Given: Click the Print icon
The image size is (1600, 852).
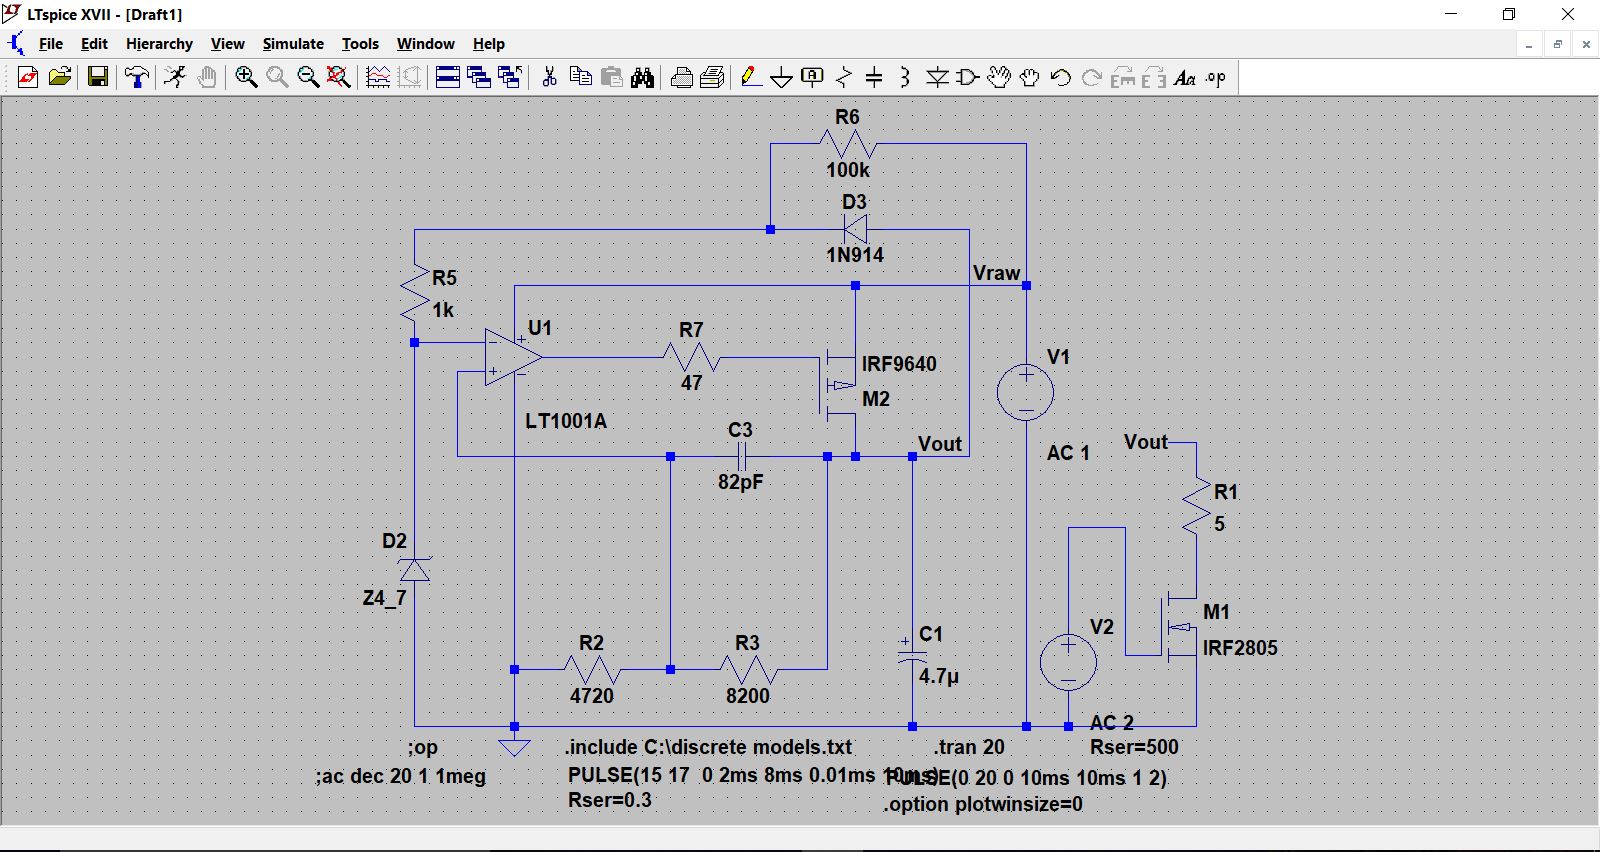Looking at the screenshot, I should pyautogui.click(x=682, y=77).
